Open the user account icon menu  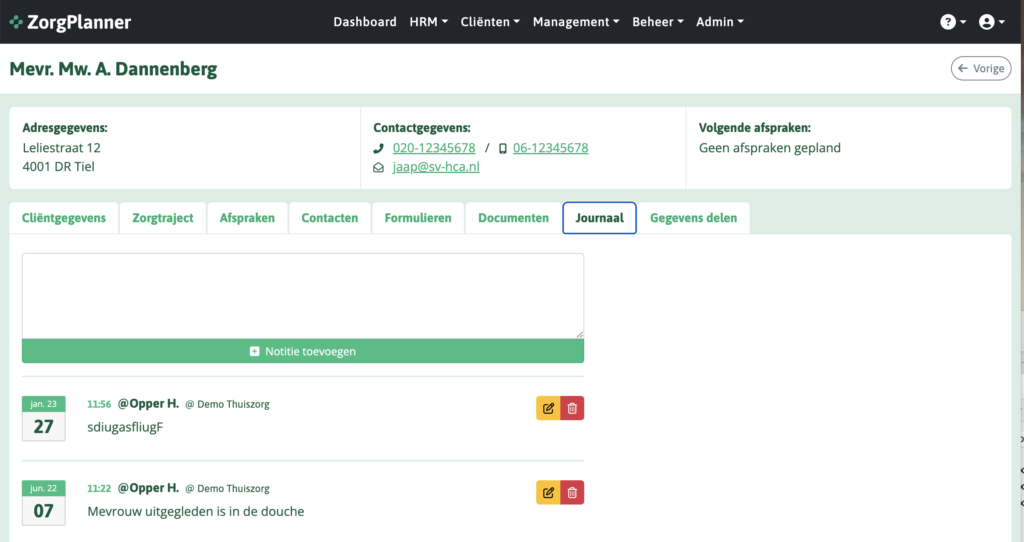[x=992, y=22]
